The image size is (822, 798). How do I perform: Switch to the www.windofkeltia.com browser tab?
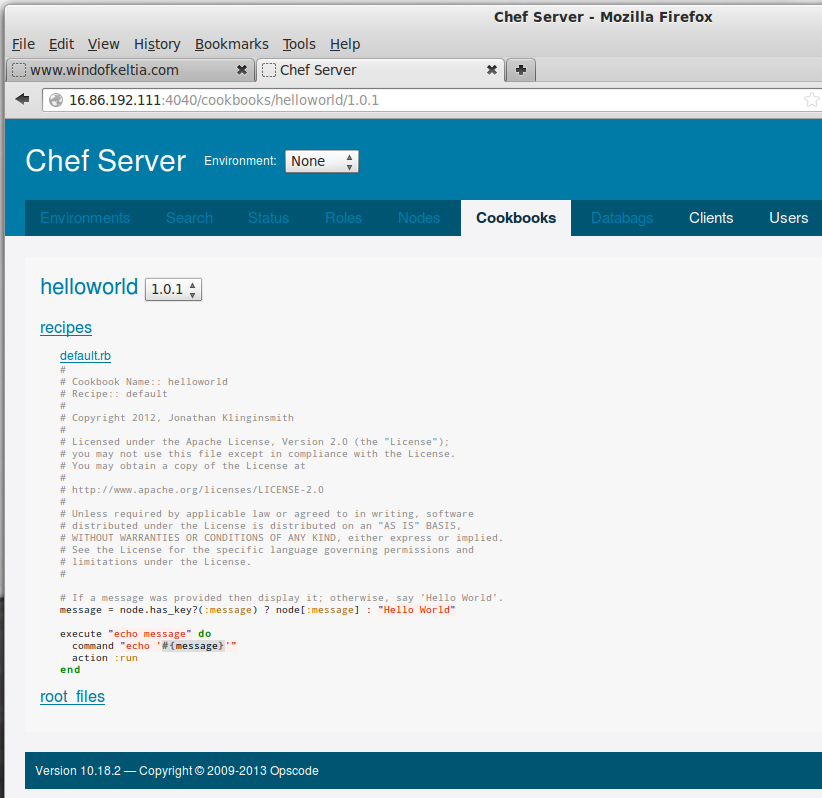coord(130,70)
